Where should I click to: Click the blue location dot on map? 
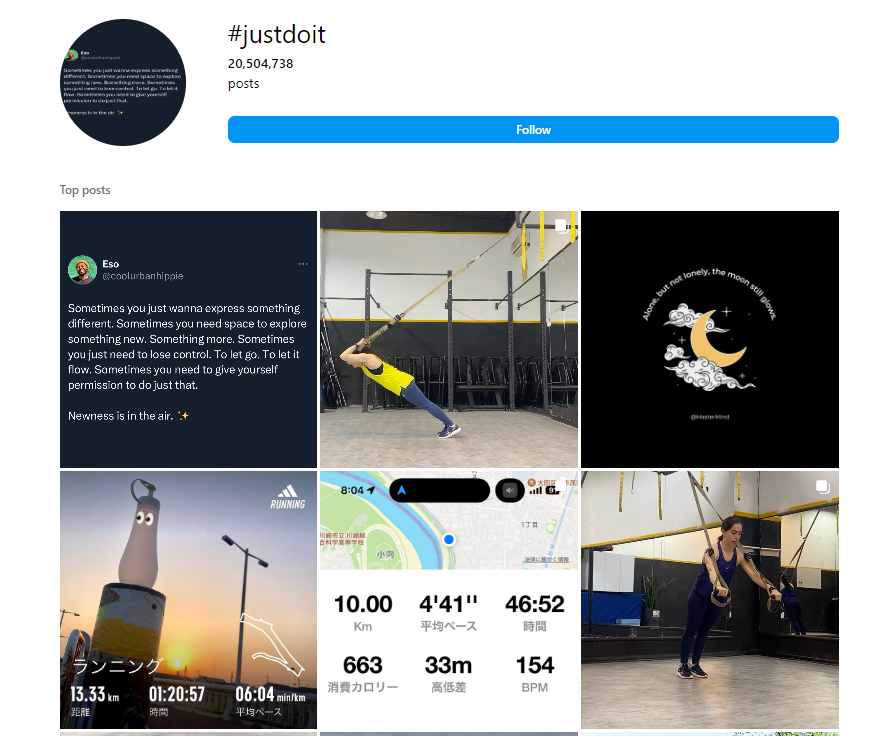click(449, 539)
